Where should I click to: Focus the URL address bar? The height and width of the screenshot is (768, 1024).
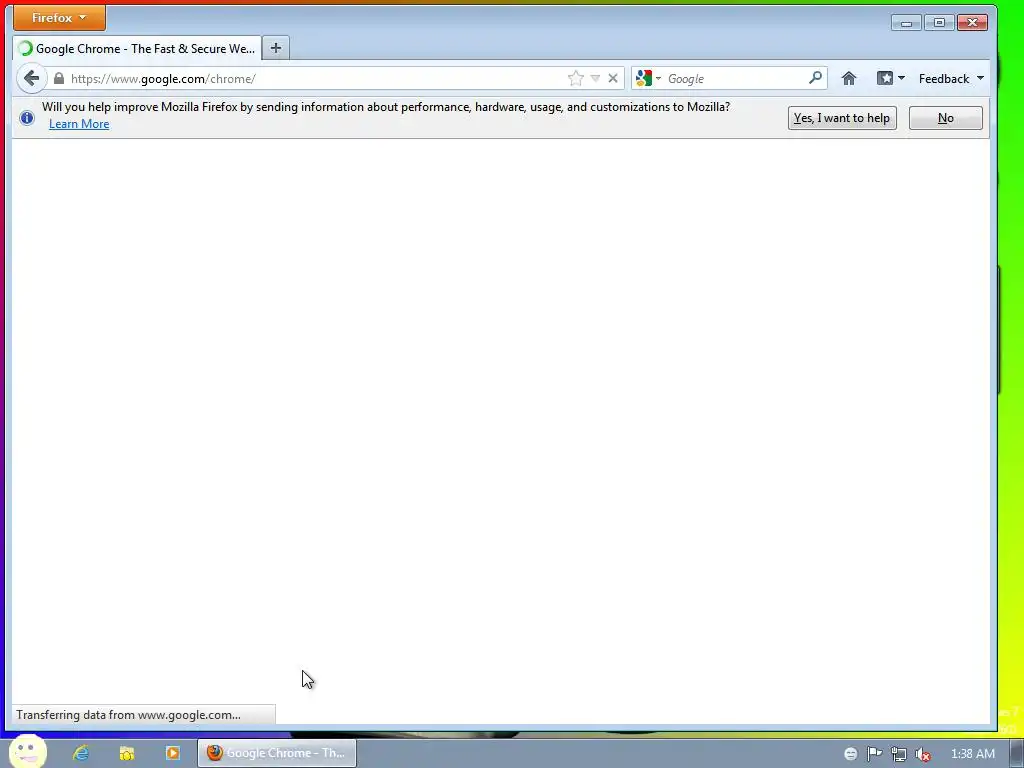[x=313, y=78]
